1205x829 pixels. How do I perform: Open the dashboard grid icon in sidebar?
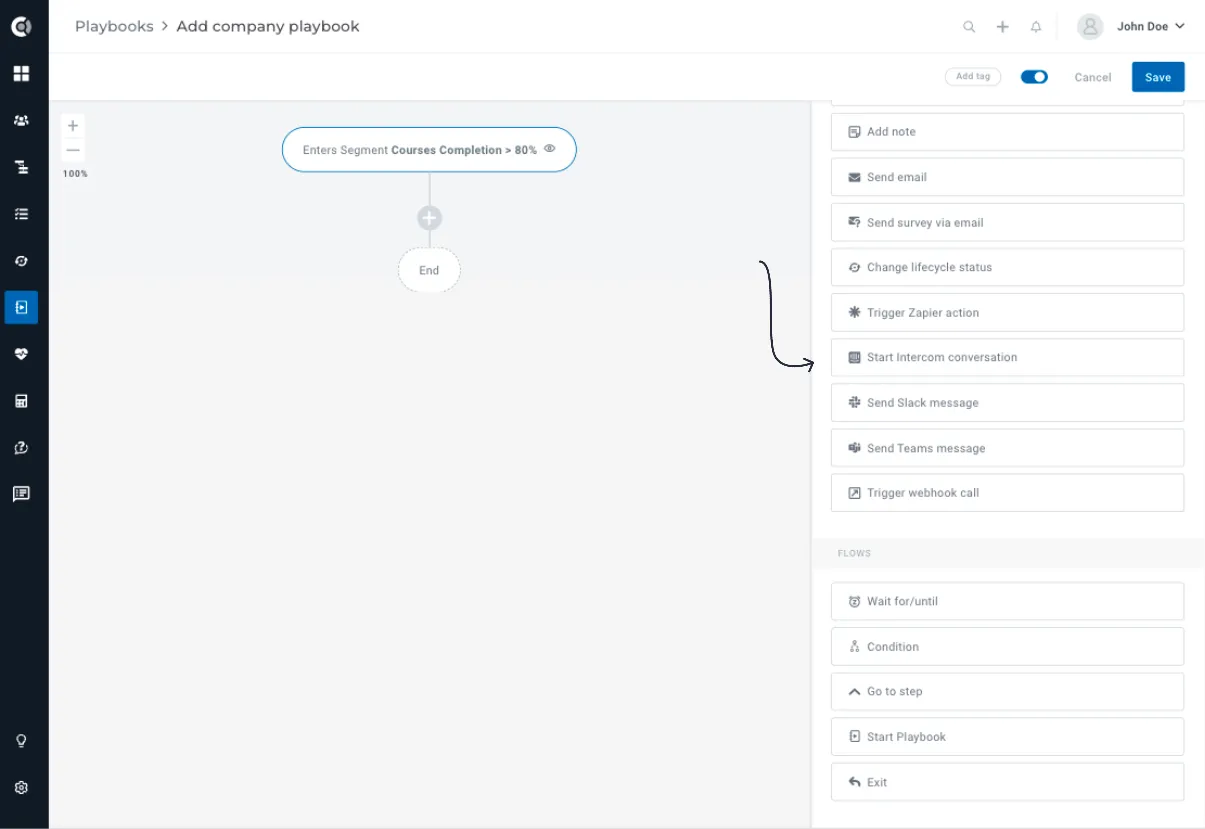click(21, 74)
